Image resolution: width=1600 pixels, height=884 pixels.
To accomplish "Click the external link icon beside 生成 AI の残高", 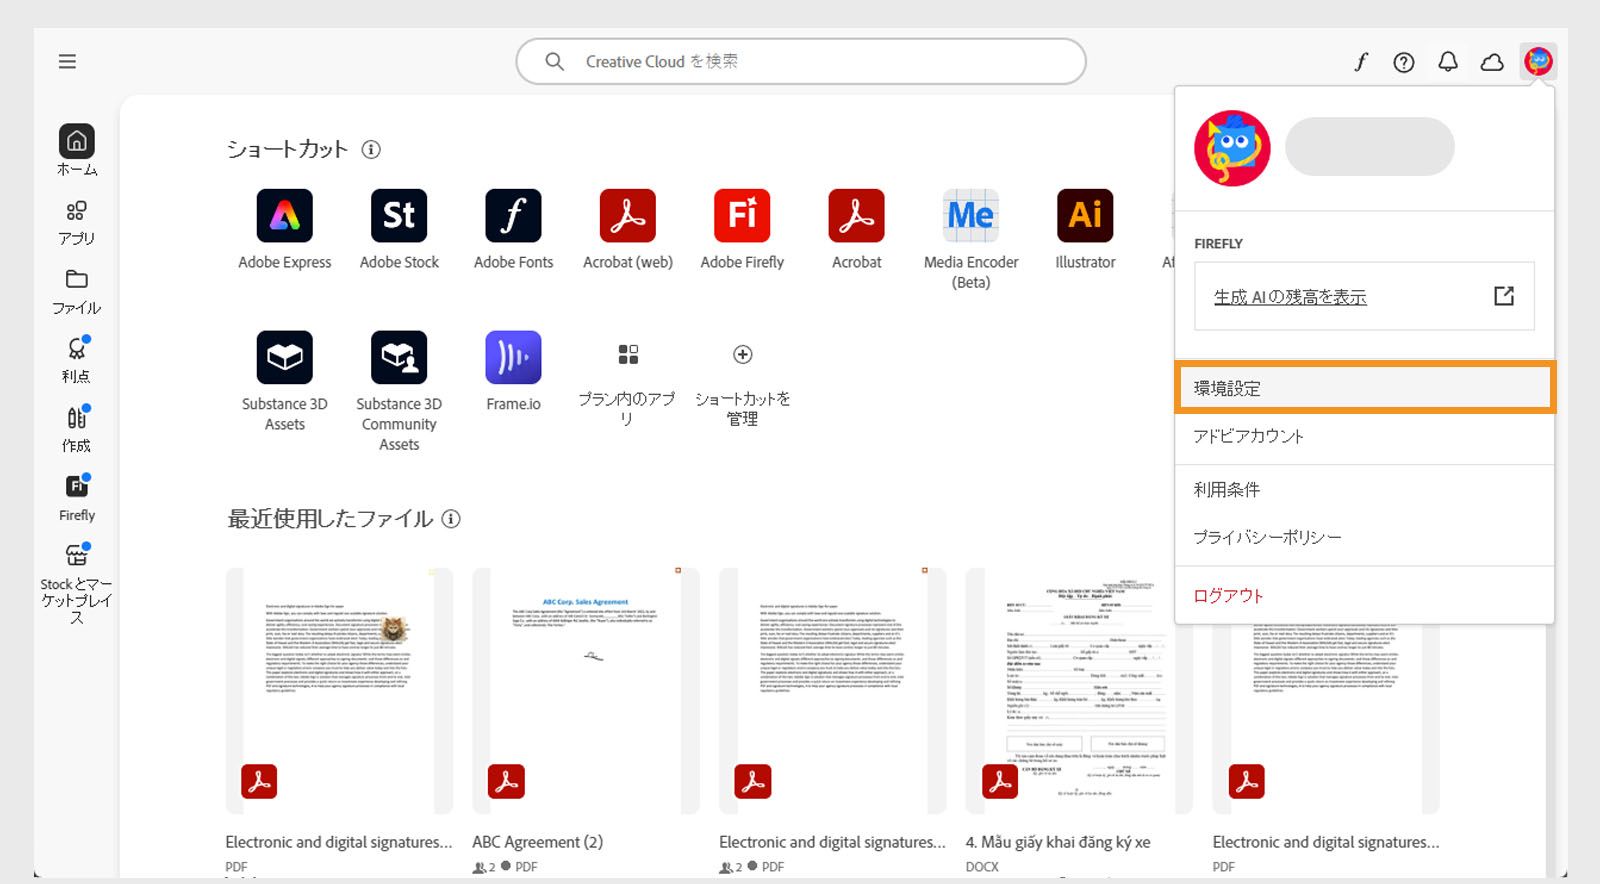I will (1504, 296).
